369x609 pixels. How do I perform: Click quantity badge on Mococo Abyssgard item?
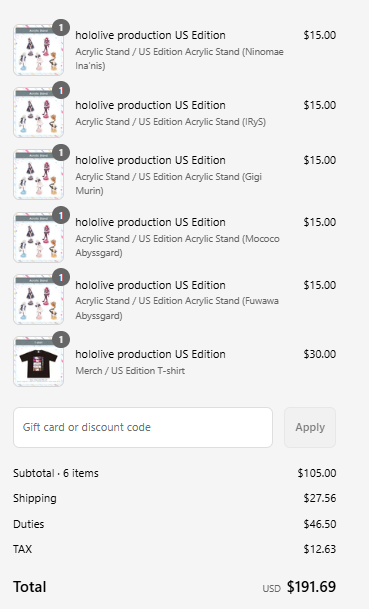pos(61,215)
